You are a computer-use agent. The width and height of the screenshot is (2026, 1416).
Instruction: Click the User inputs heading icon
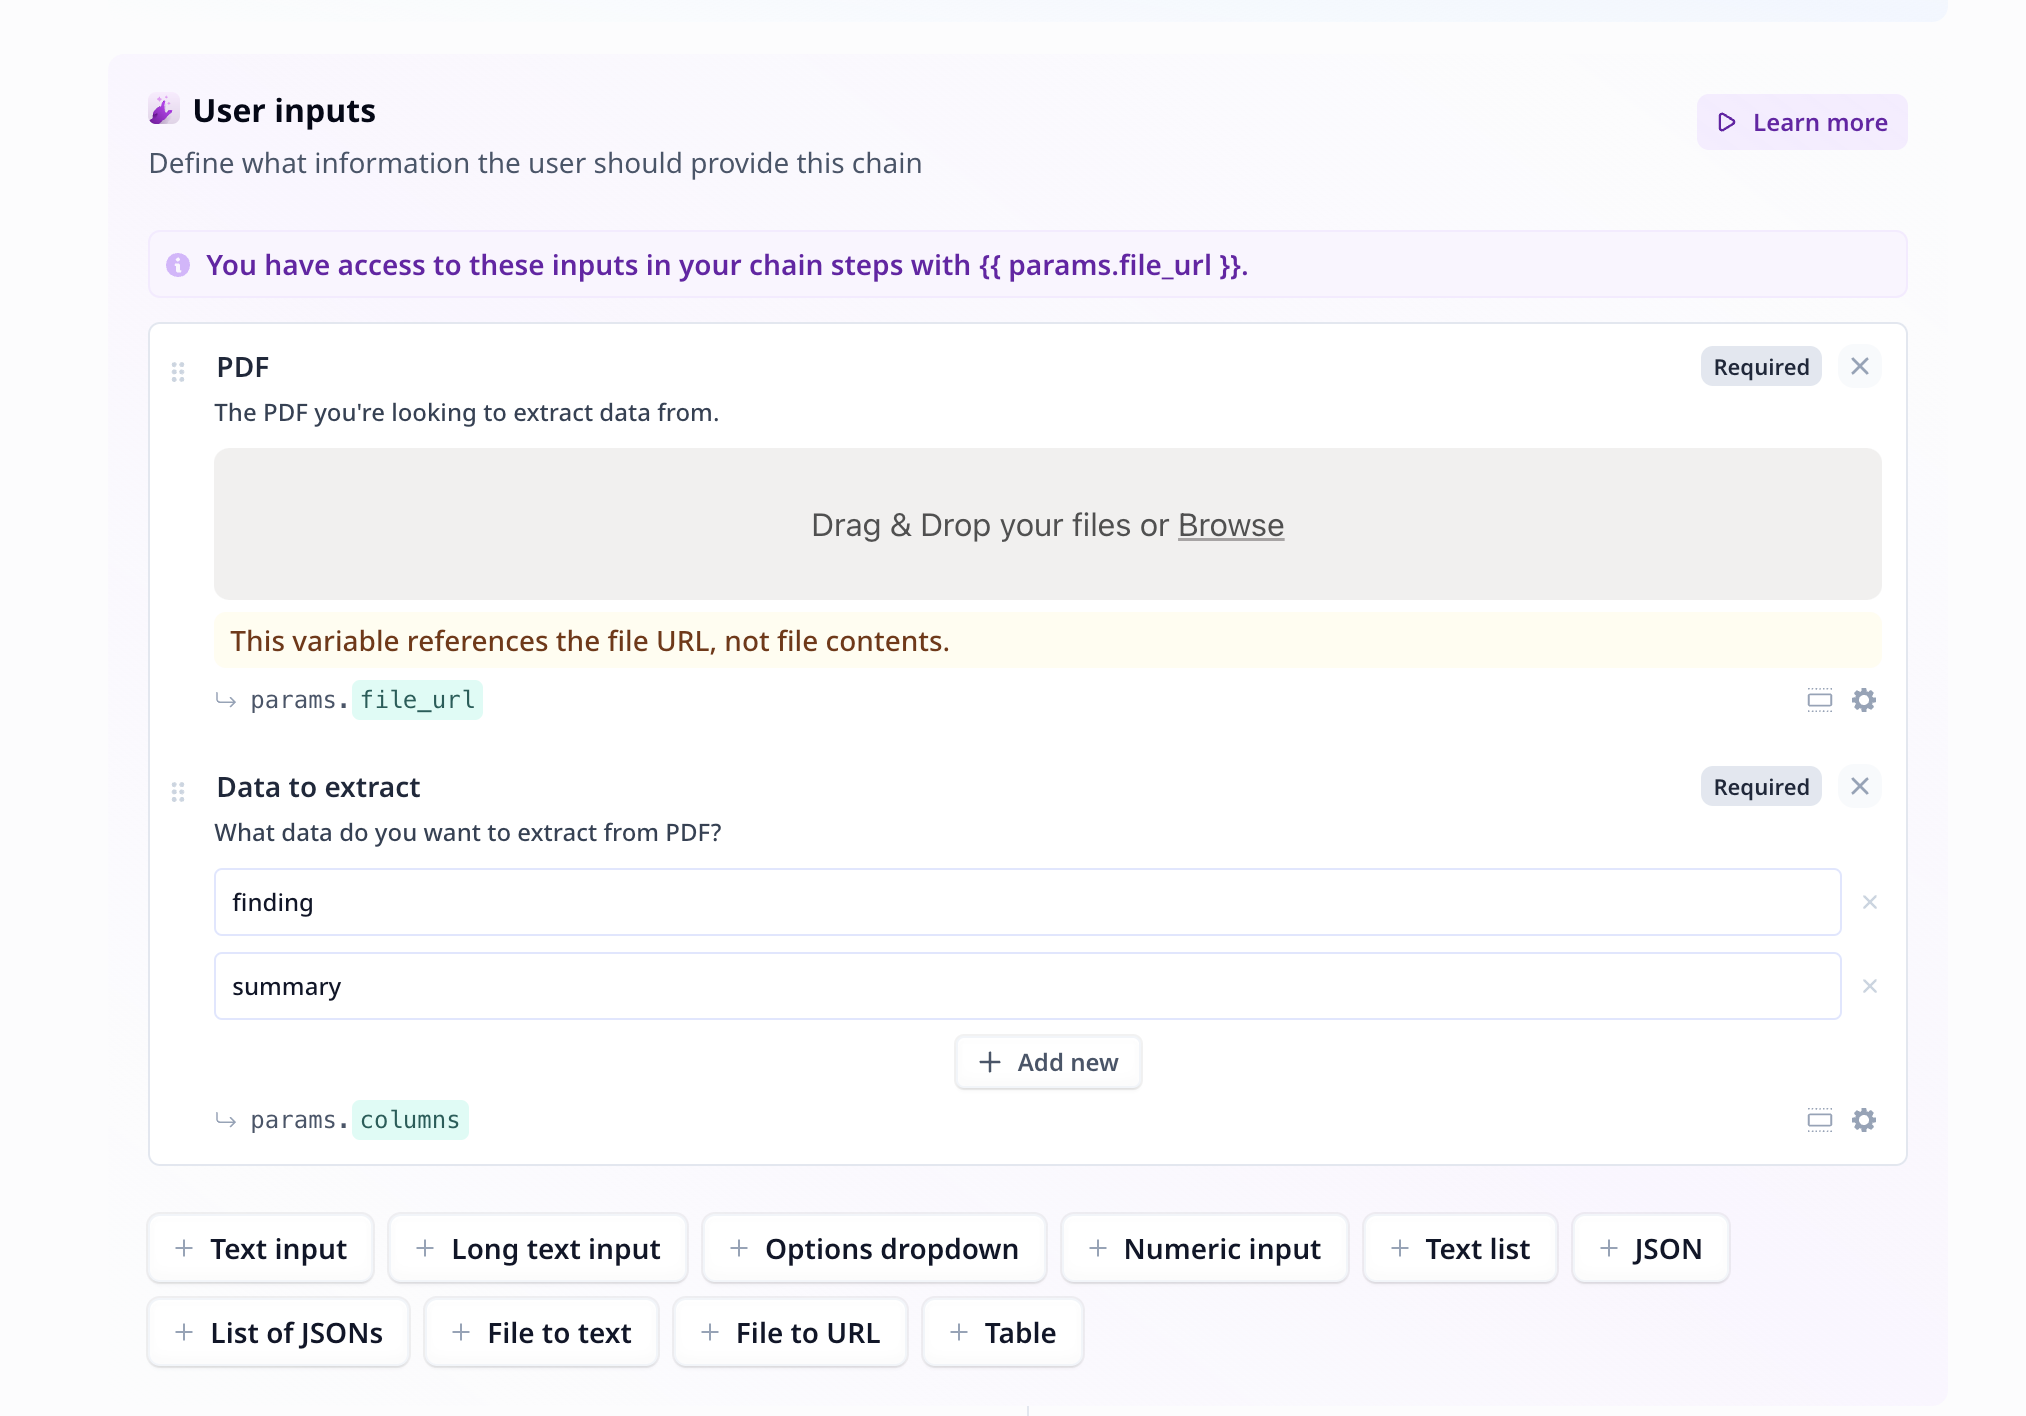point(164,109)
